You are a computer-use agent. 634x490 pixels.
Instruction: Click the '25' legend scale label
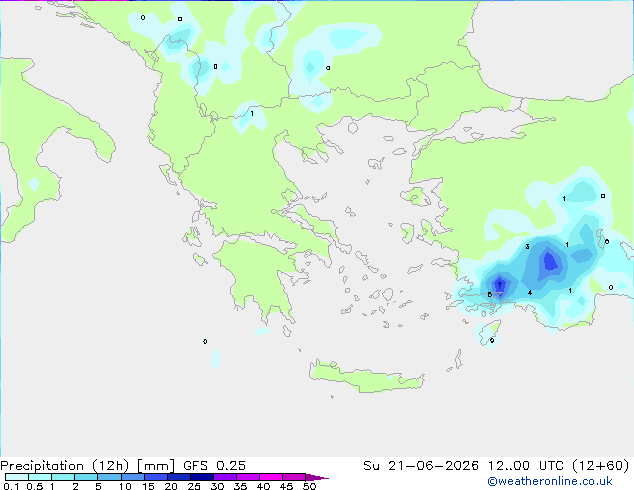194,486
